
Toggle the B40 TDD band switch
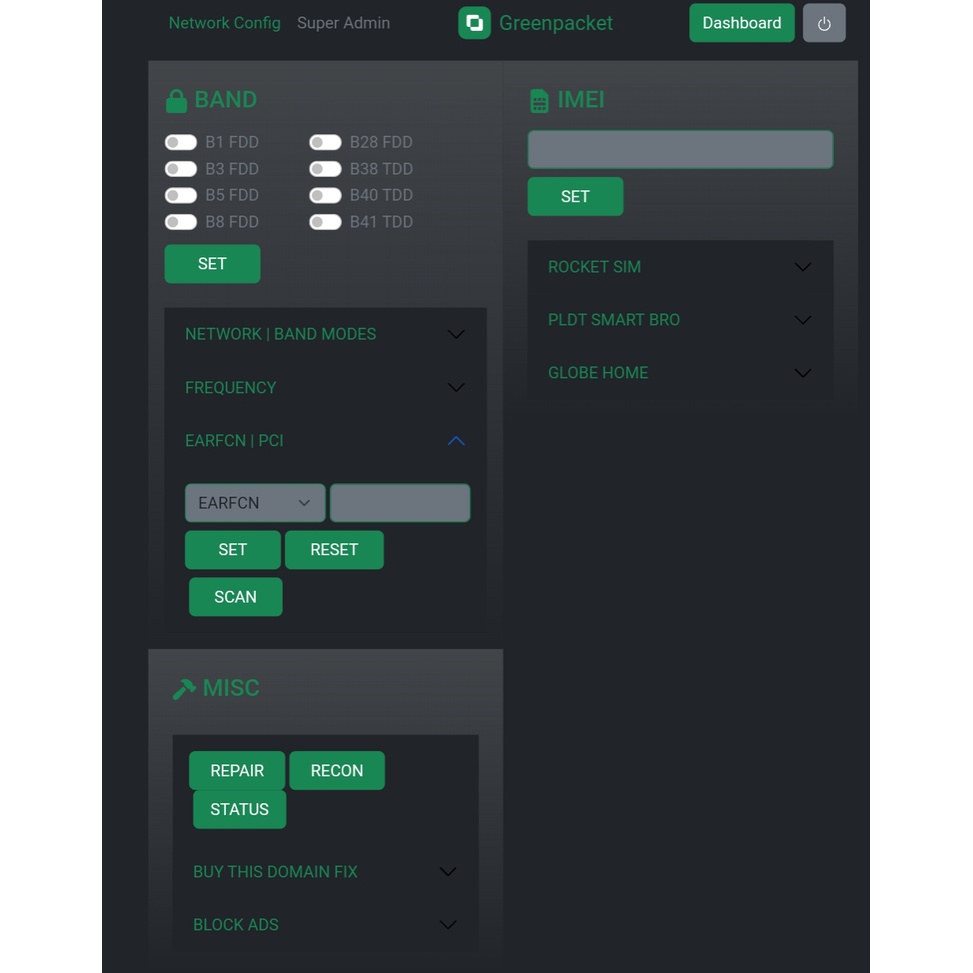325,195
